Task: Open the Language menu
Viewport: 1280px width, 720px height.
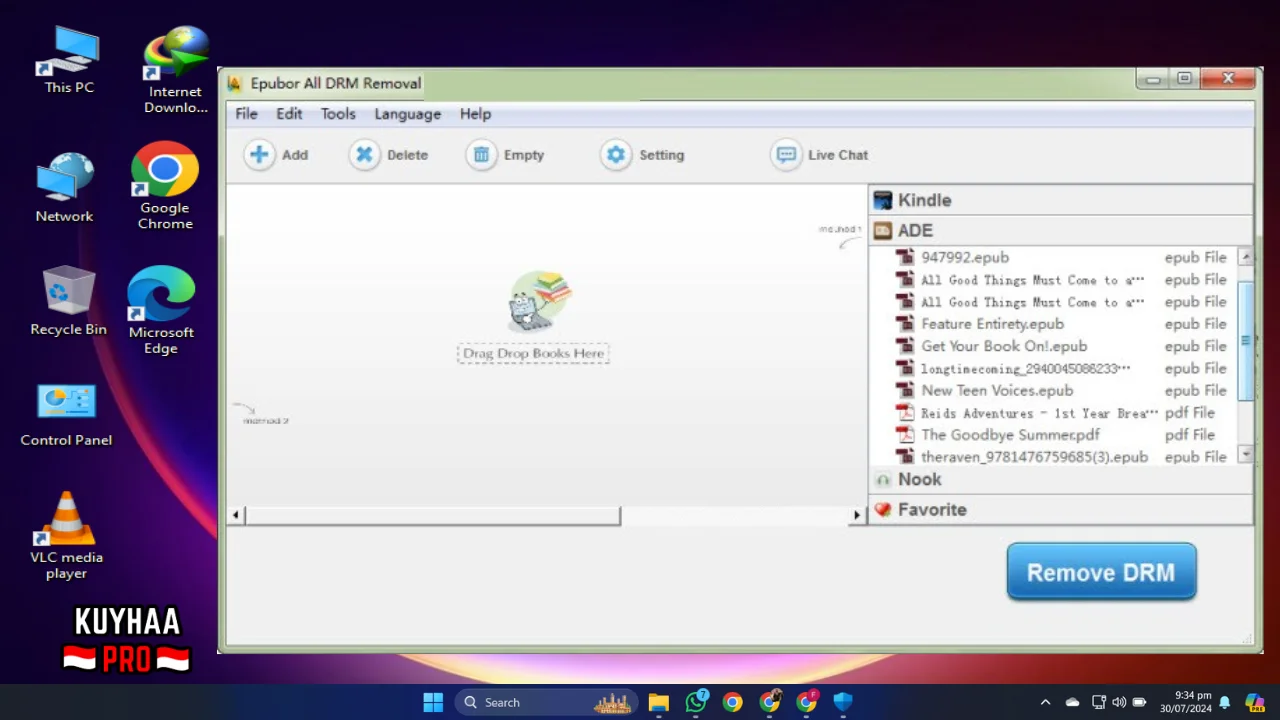Action: [x=407, y=114]
